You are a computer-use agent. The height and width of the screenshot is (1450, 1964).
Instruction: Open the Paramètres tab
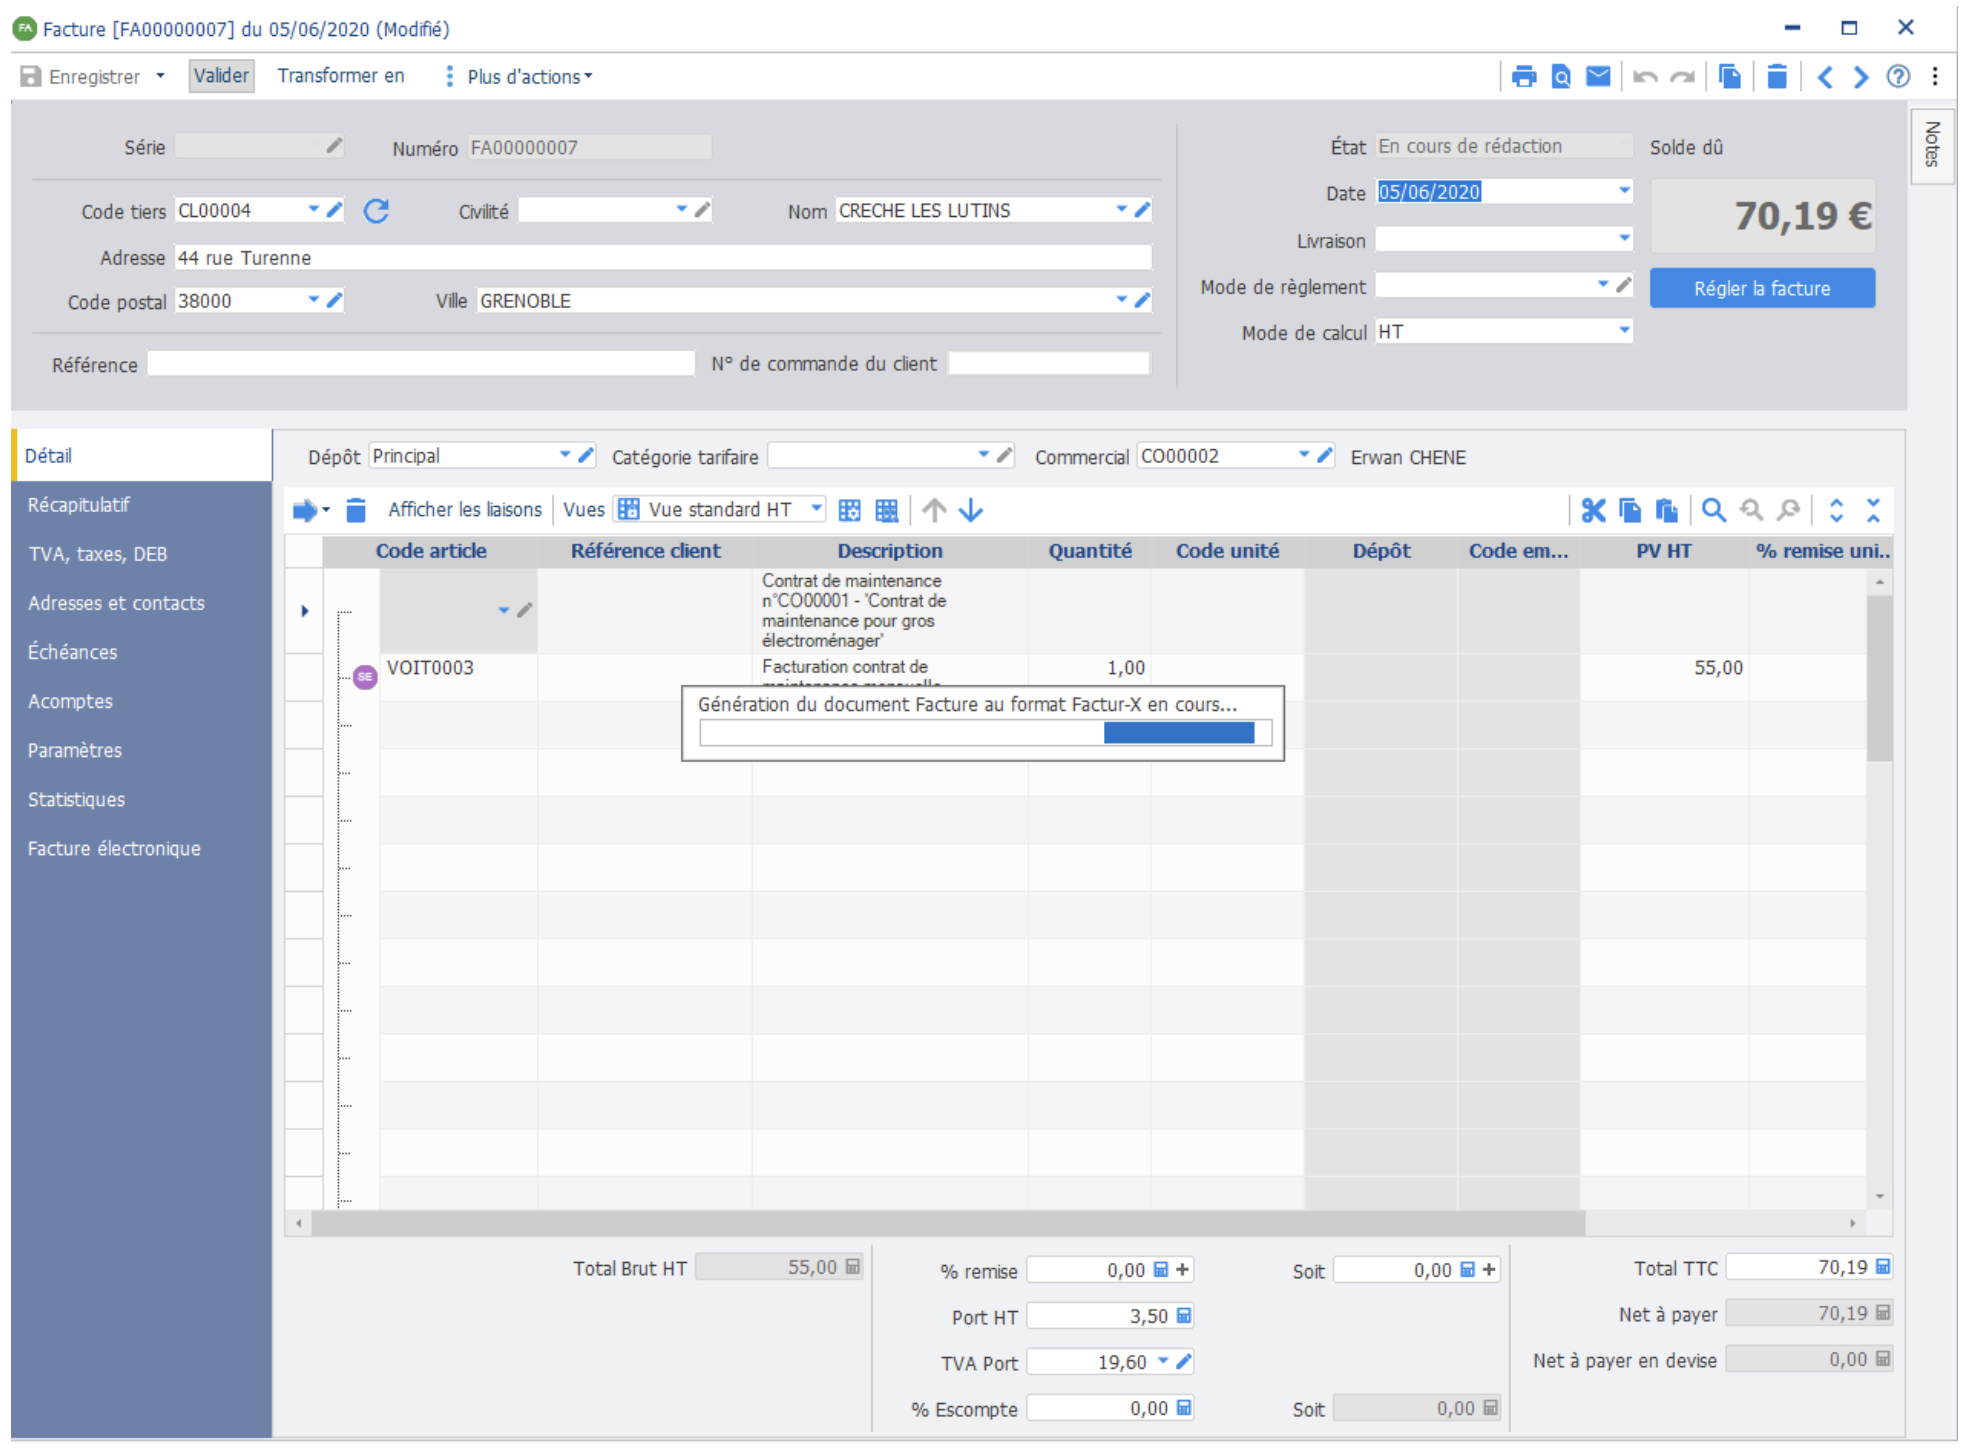click(x=142, y=750)
